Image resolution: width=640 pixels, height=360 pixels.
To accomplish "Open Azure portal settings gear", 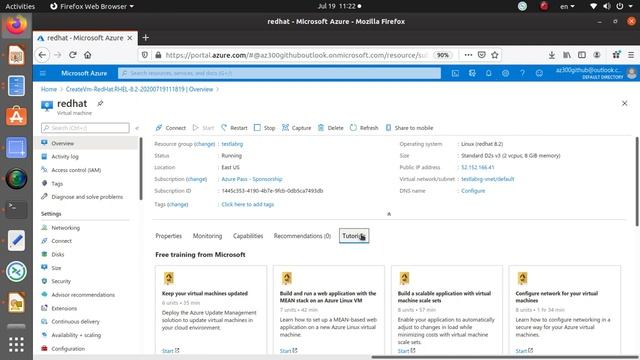I will coord(505,73).
